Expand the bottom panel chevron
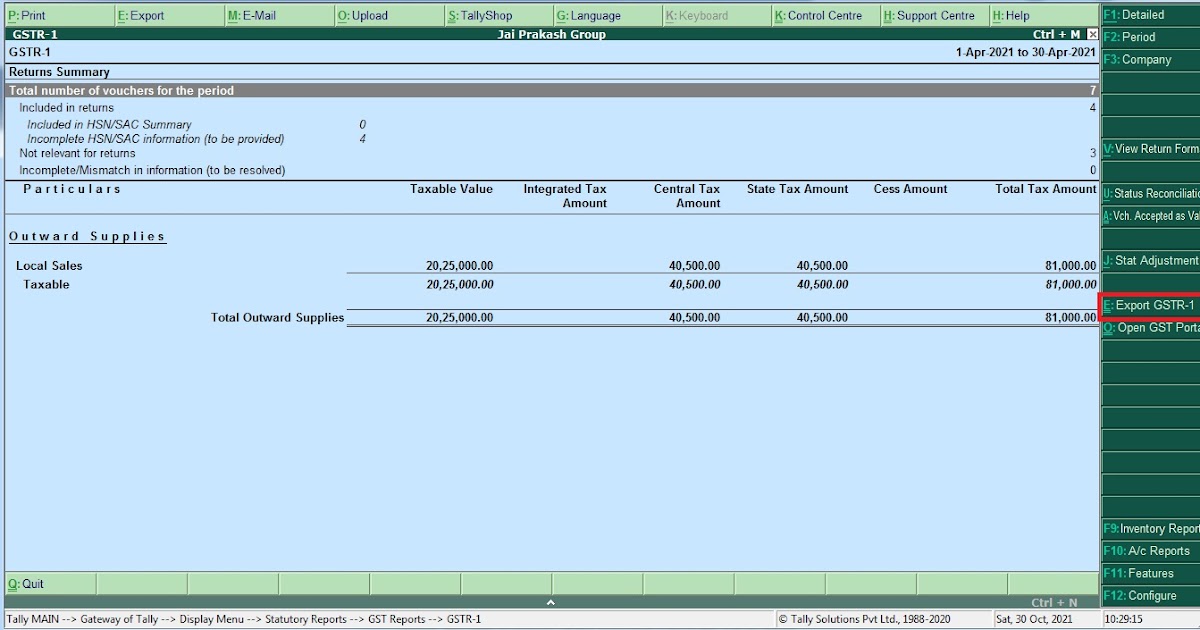This screenshot has width=1200, height=630. 550,603
